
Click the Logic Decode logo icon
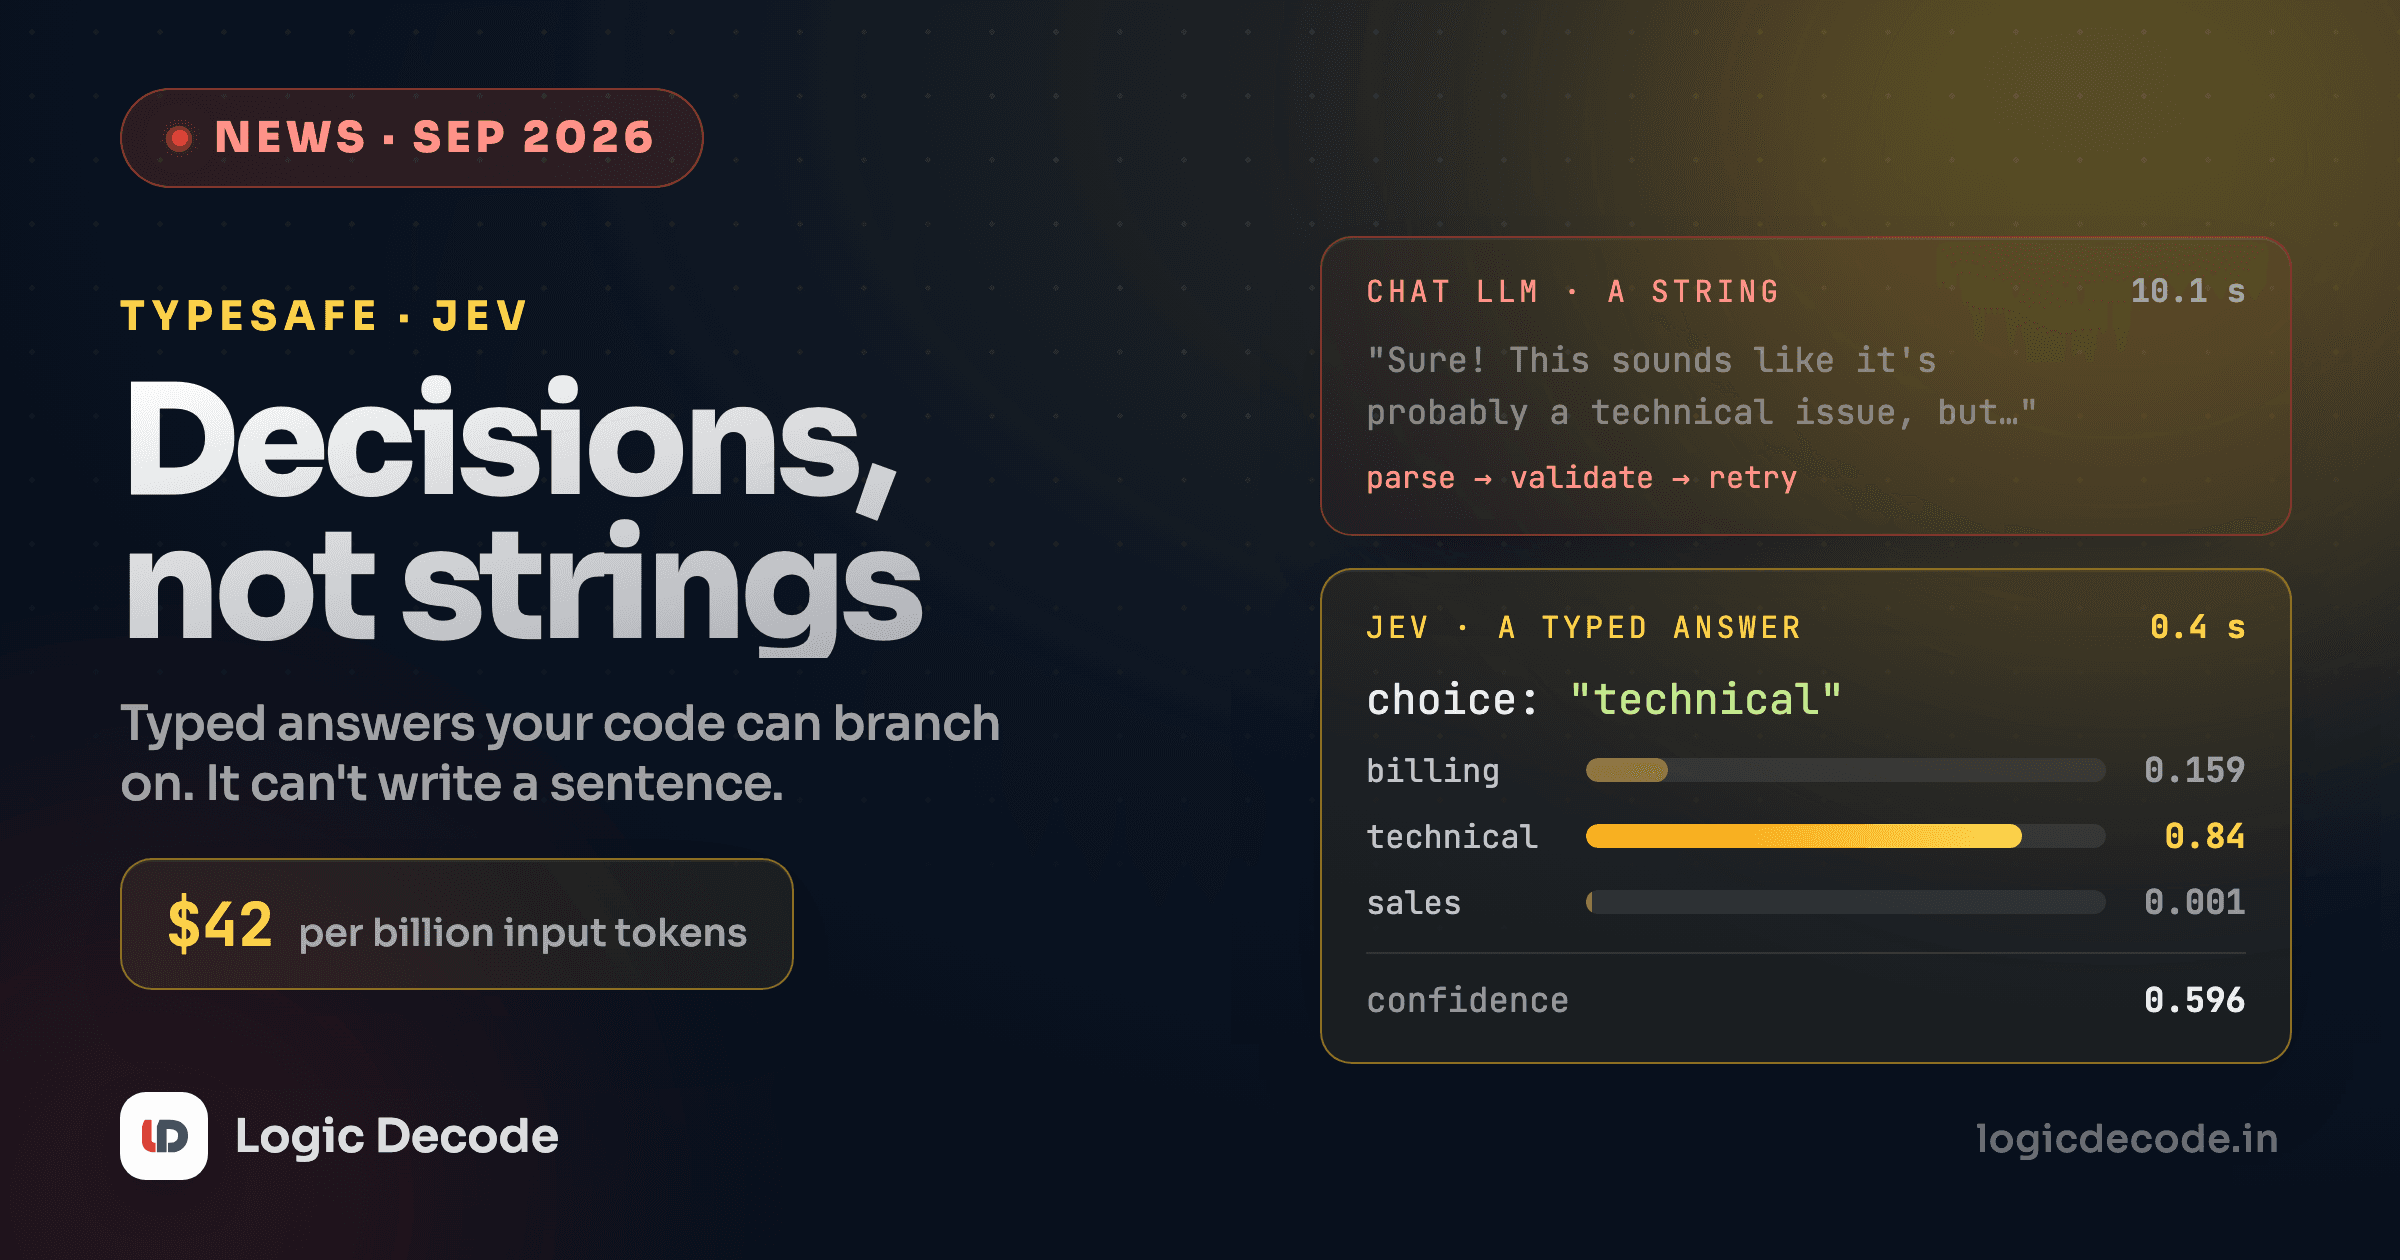tap(164, 1136)
